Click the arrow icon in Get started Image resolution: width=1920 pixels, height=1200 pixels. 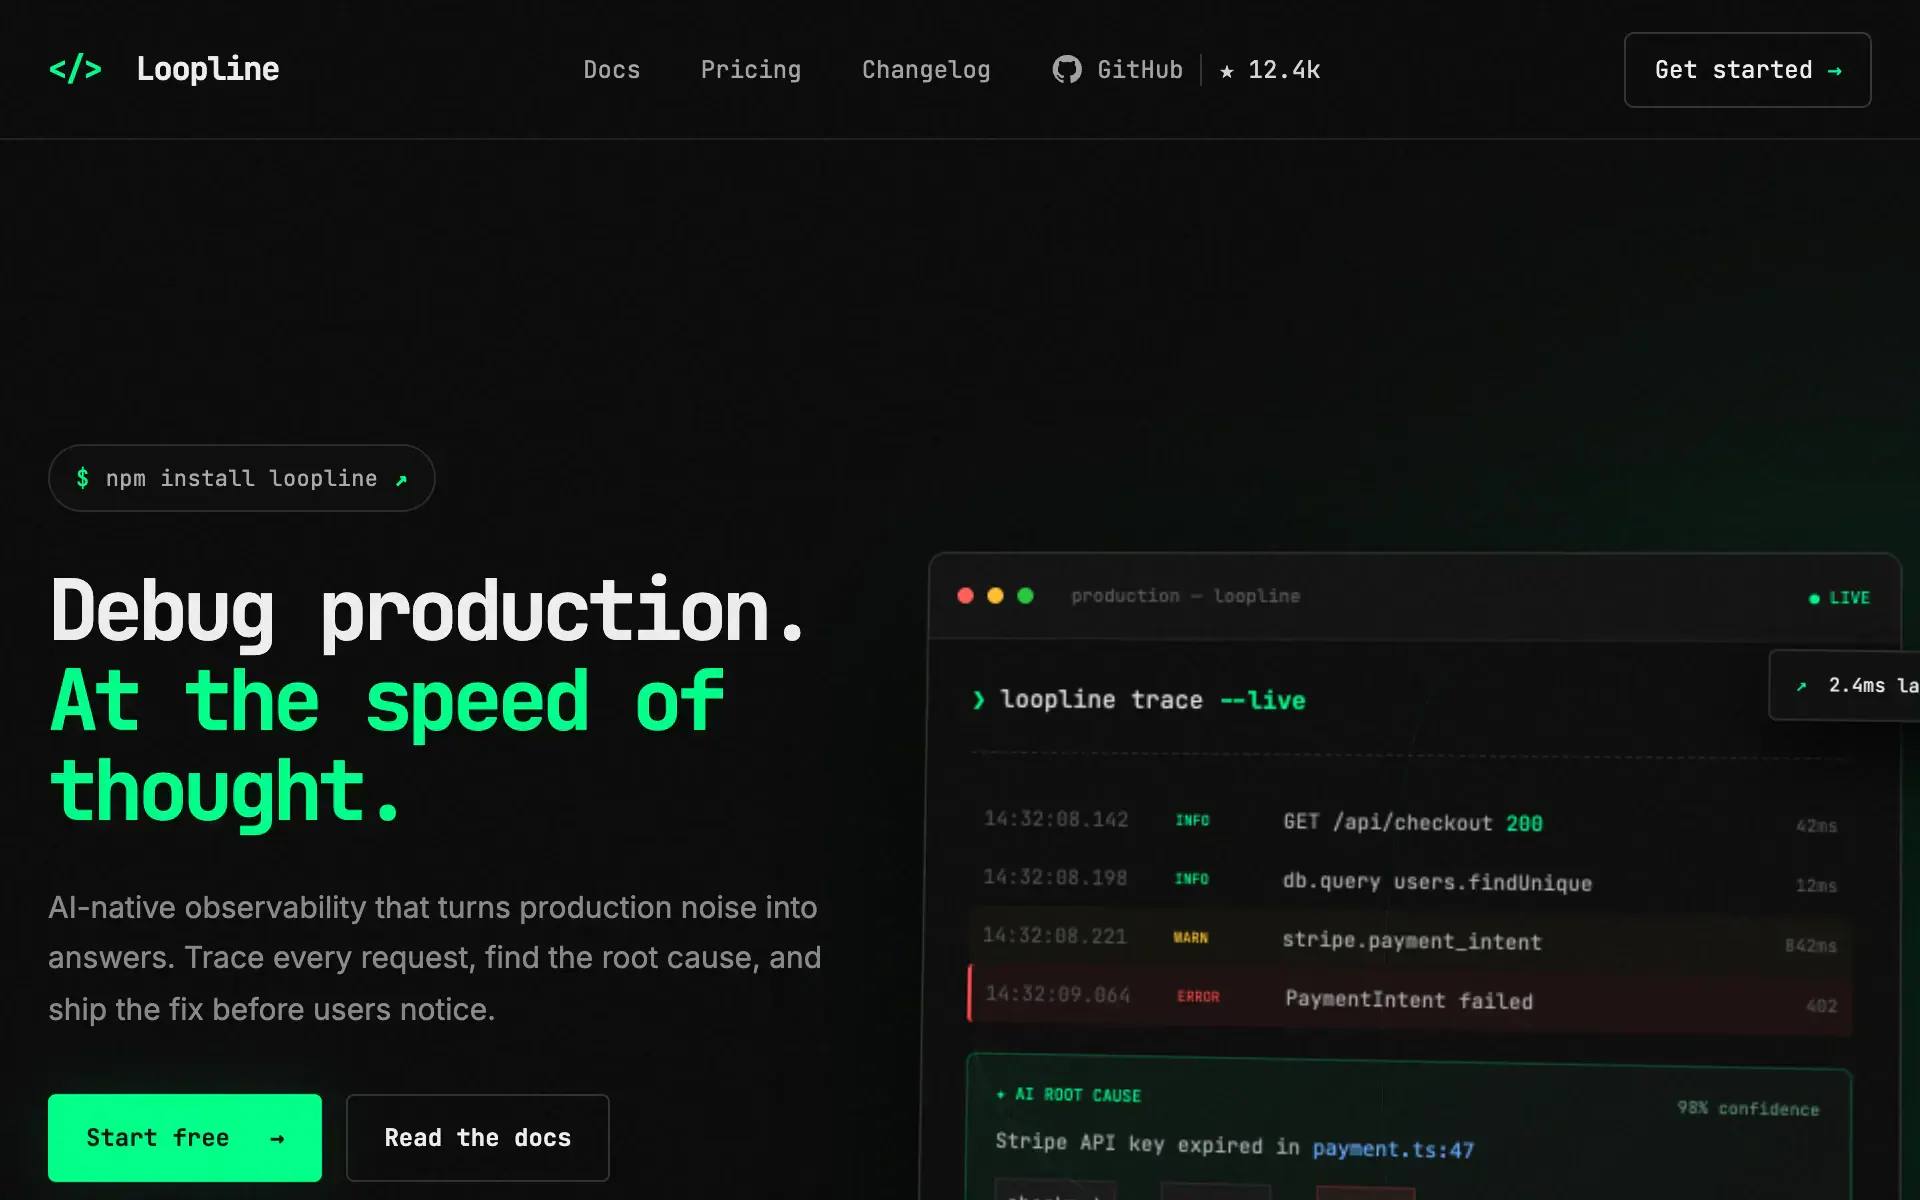click(1834, 70)
